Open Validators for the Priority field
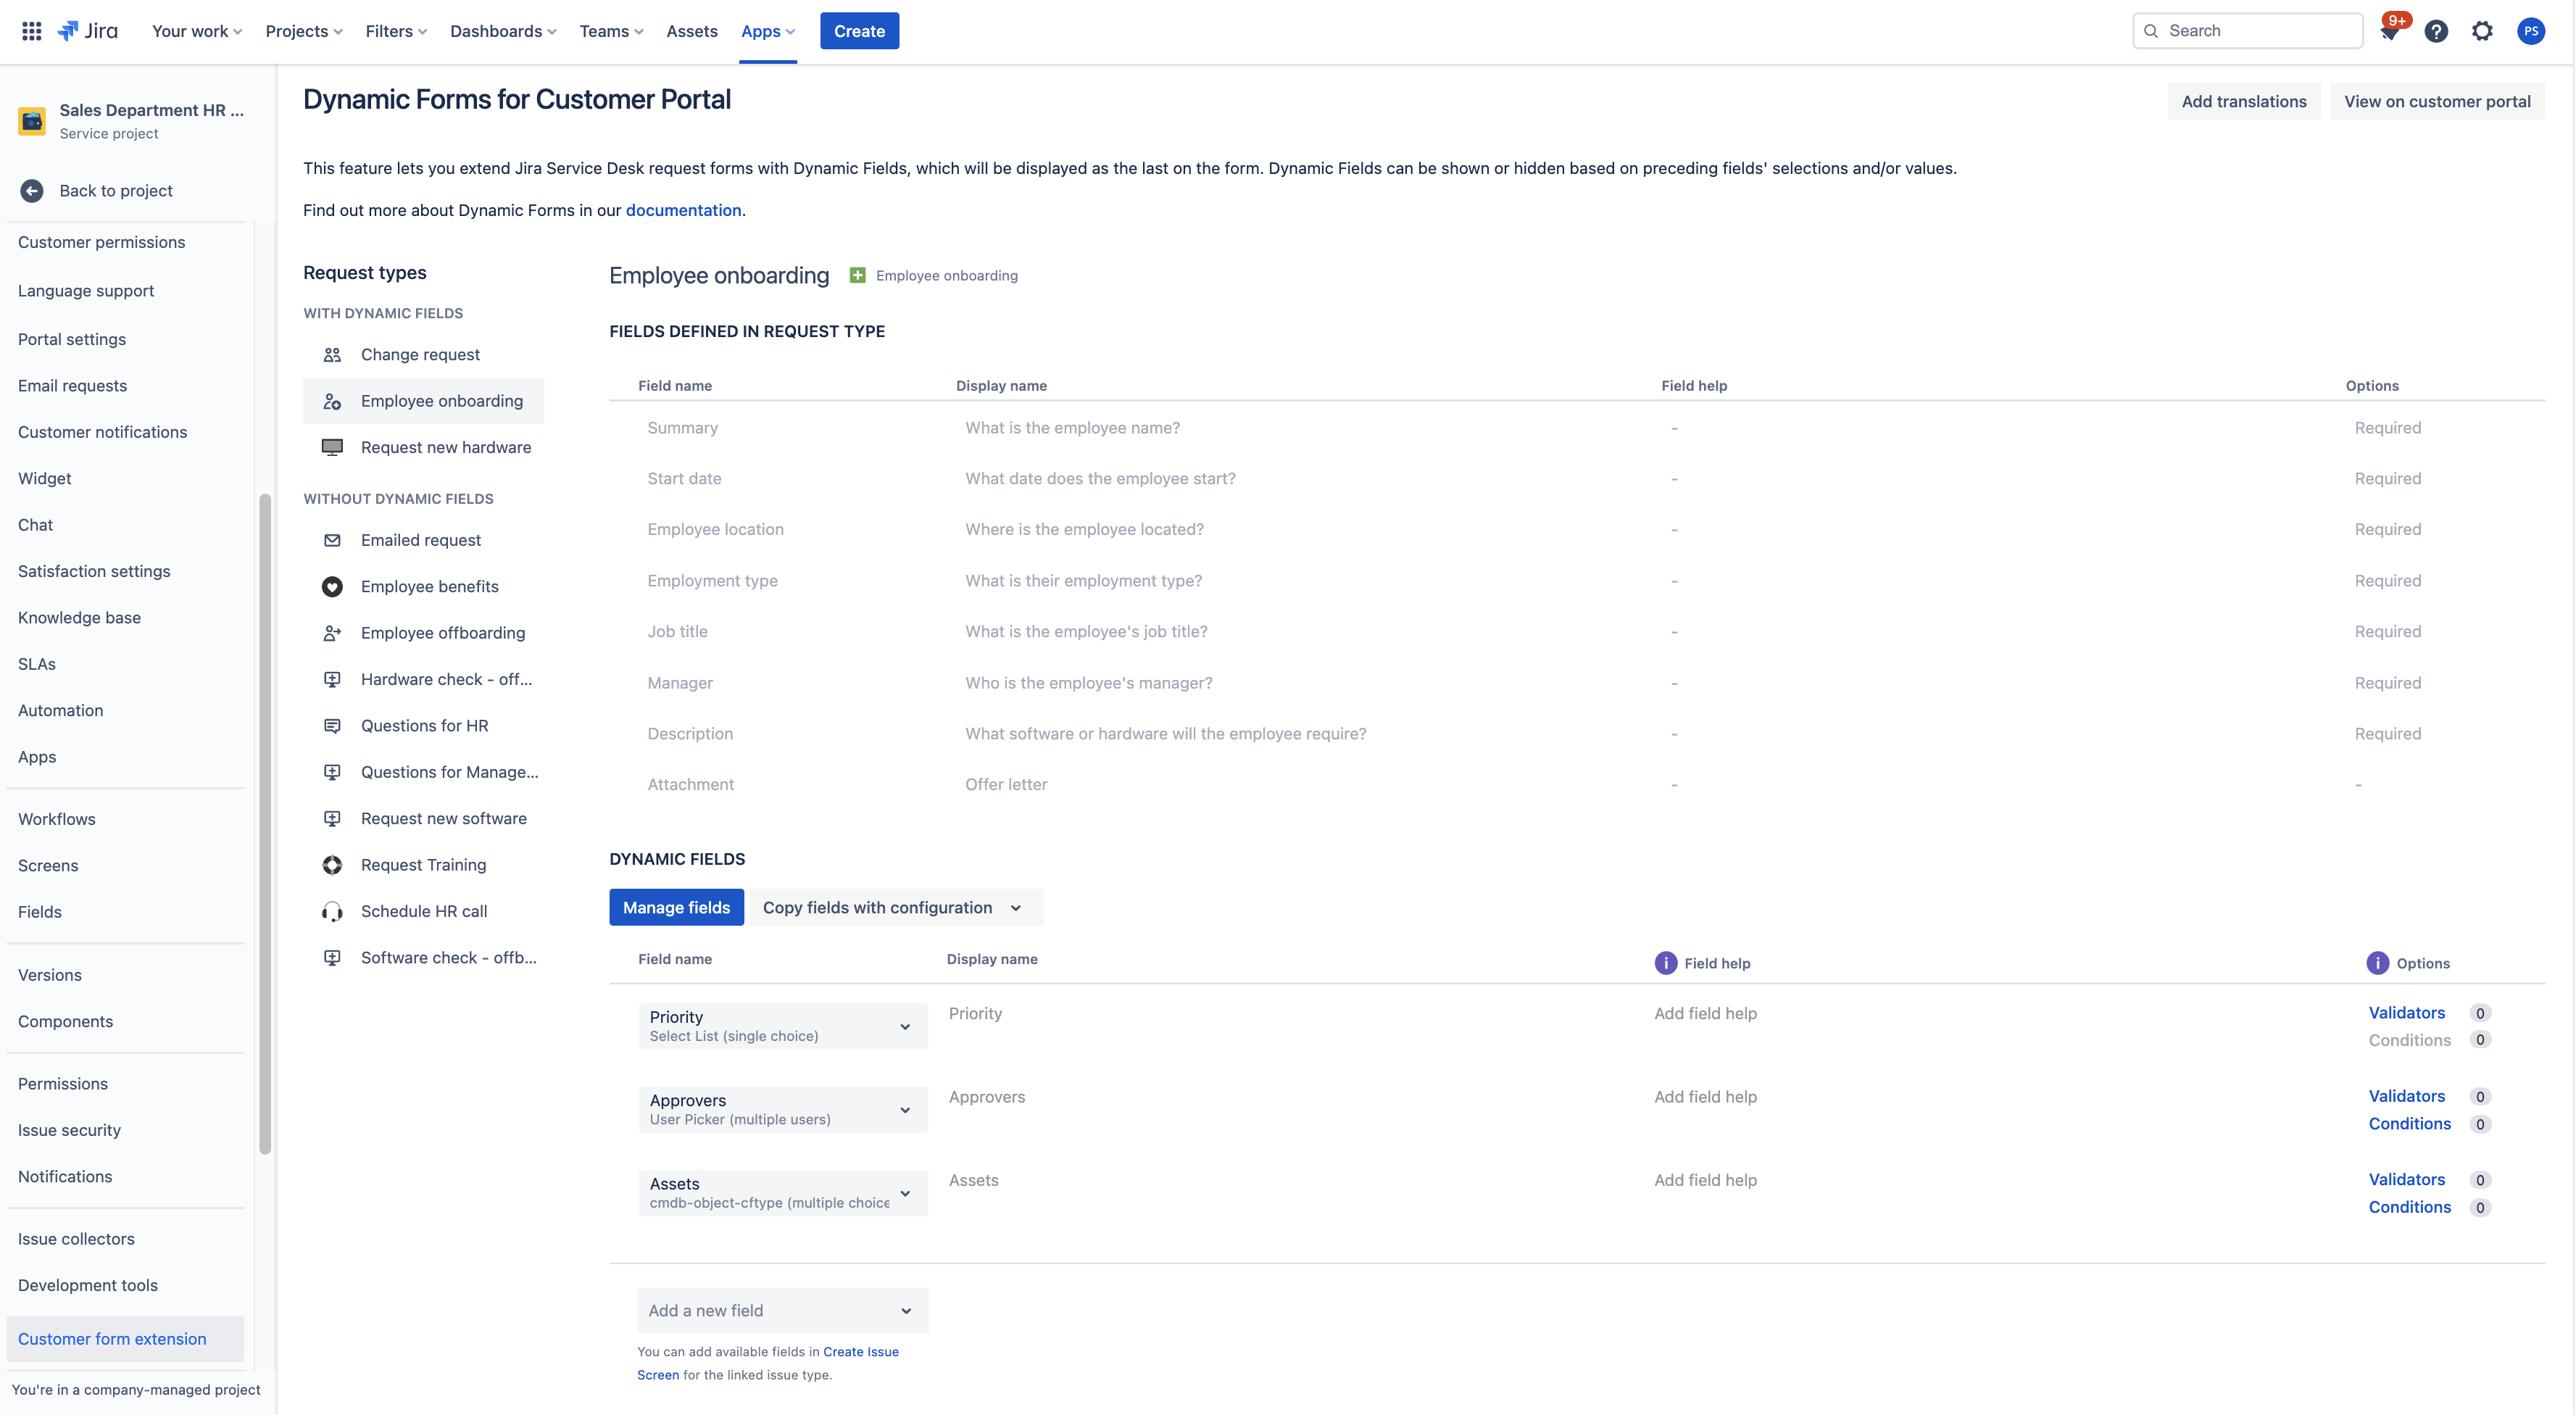This screenshot has height=1415, width=2576. [x=2406, y=1013]
